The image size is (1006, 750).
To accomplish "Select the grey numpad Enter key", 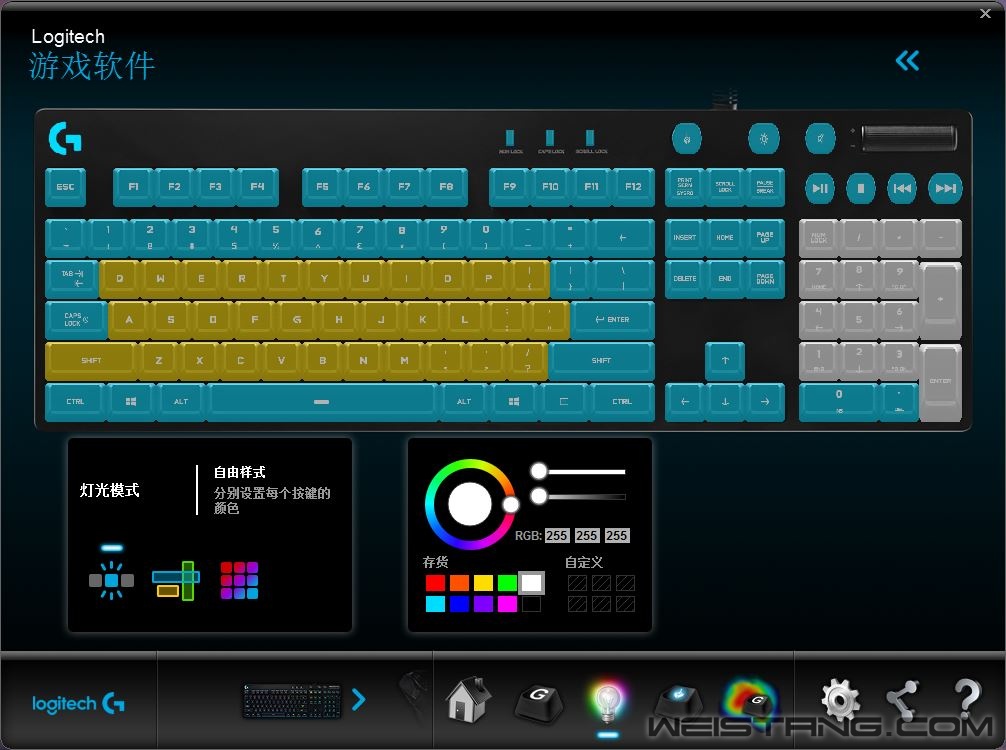I will [x=941, y=382].
